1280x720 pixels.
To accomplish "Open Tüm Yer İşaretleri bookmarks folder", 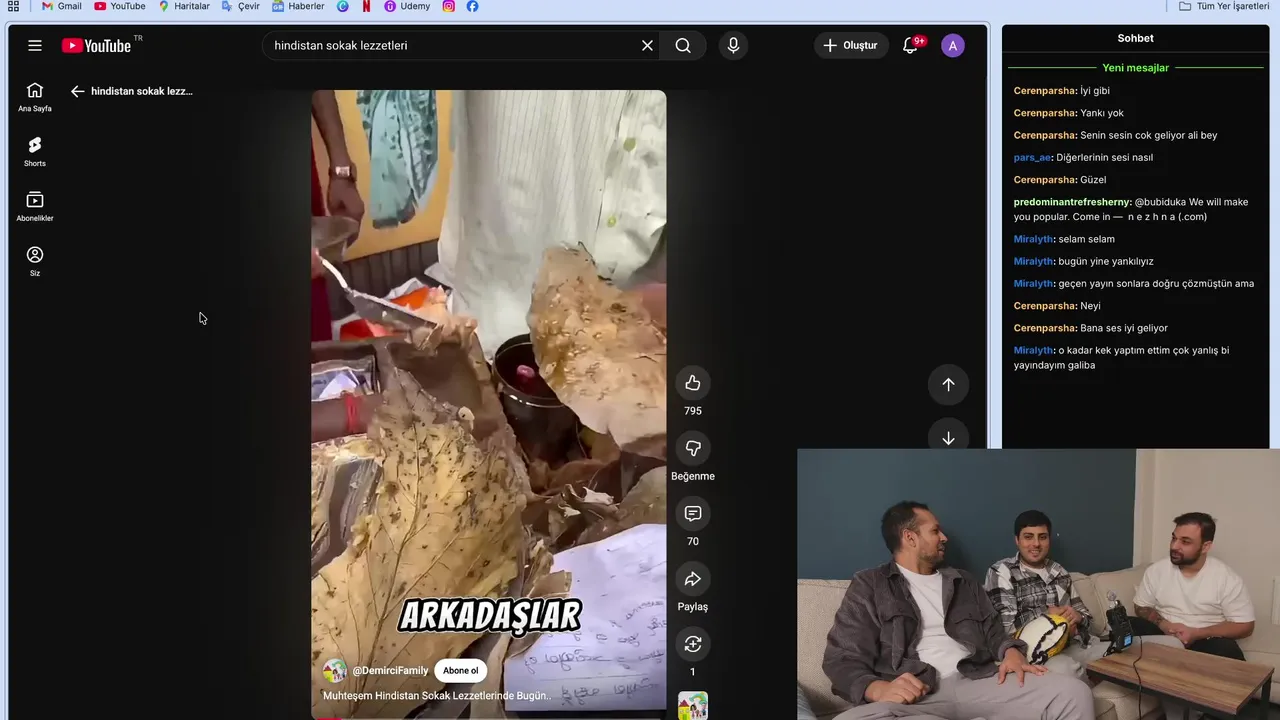I will (1224, 6).
